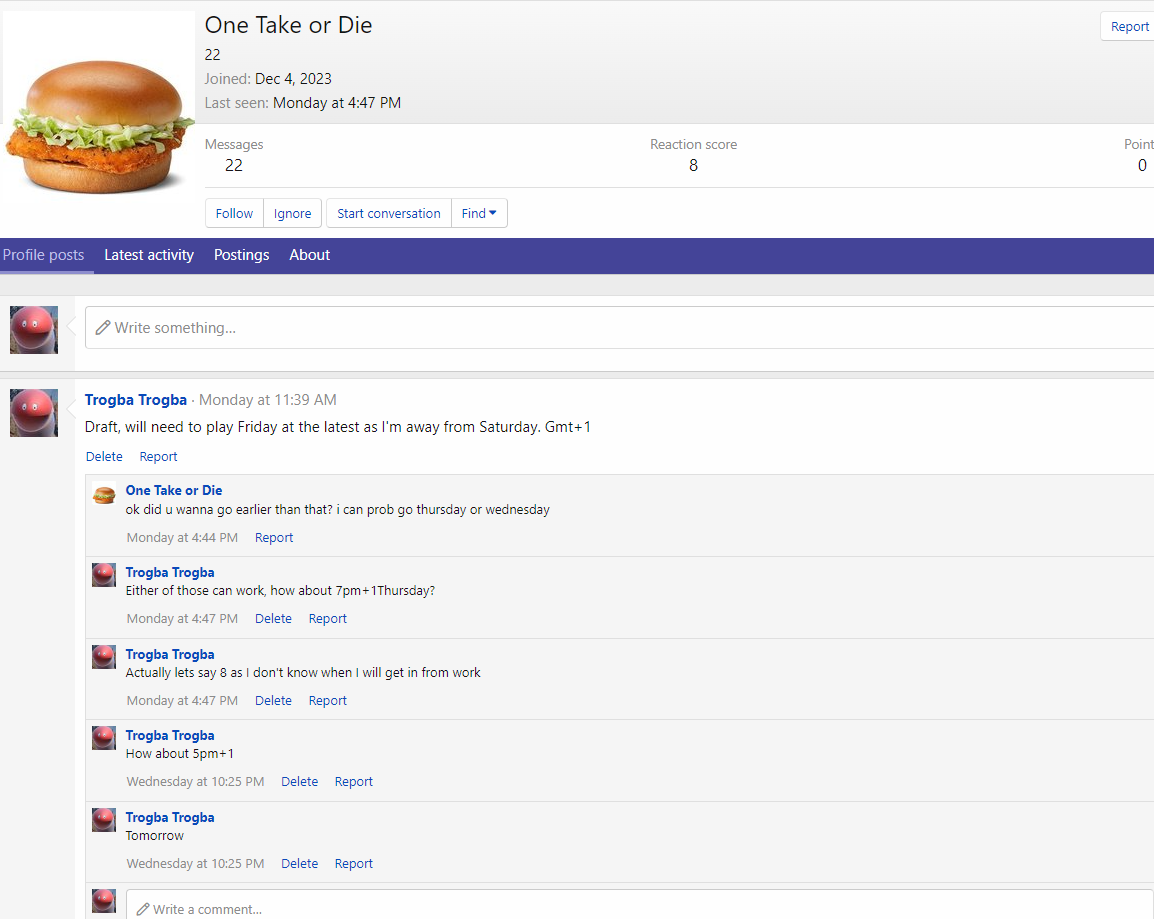Report the comment posted Monday 4:44 PM
Screen dimensions: 1154x919
(274, 538)
